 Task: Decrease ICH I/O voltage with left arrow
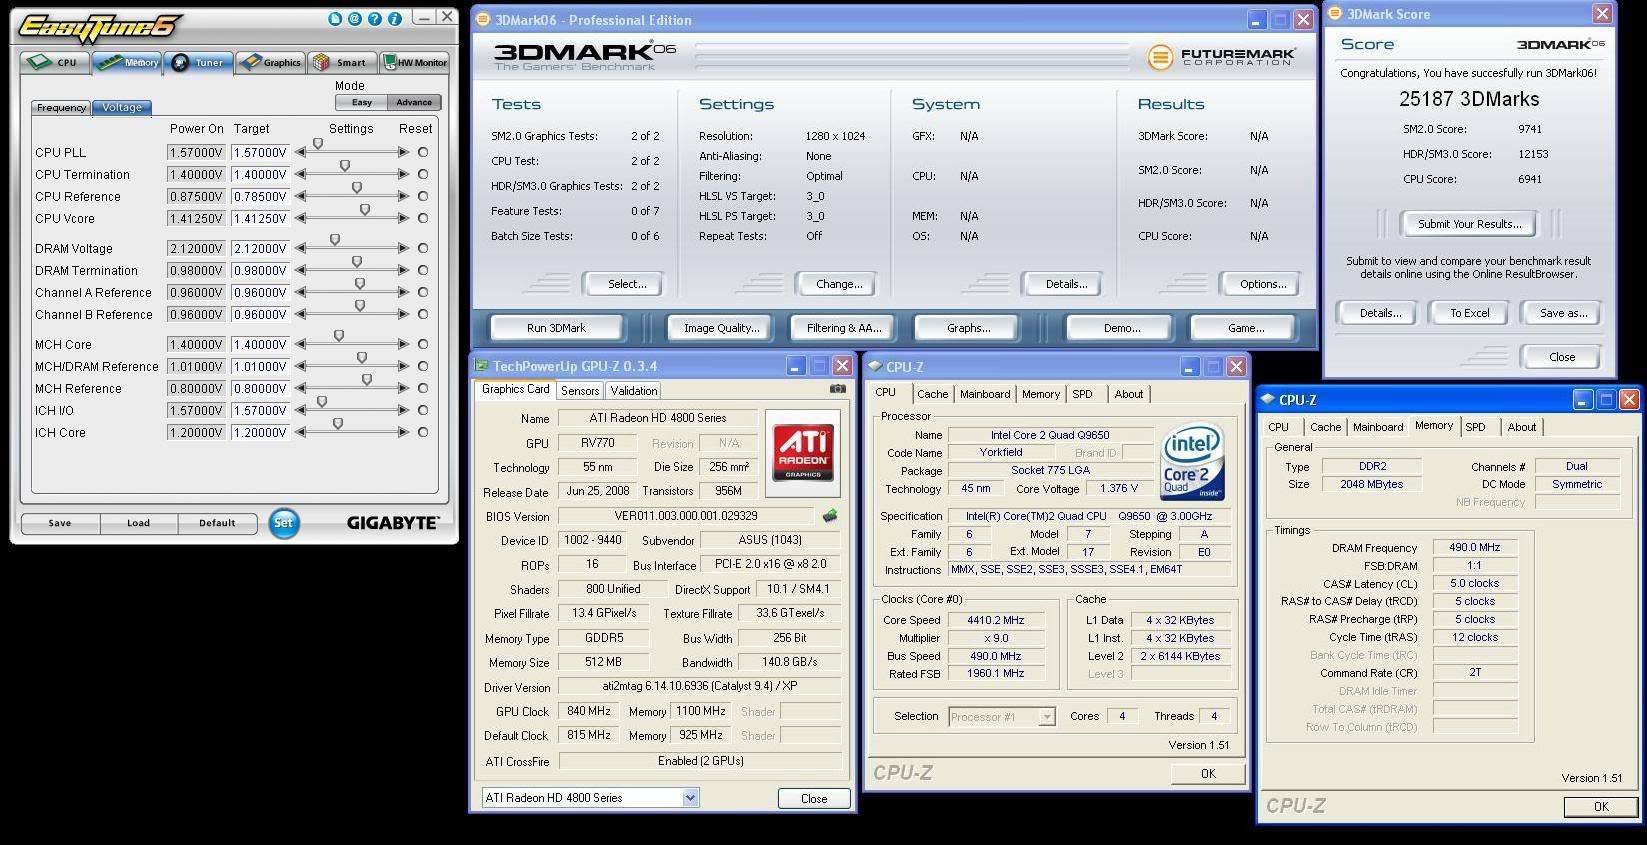[300, 410]
